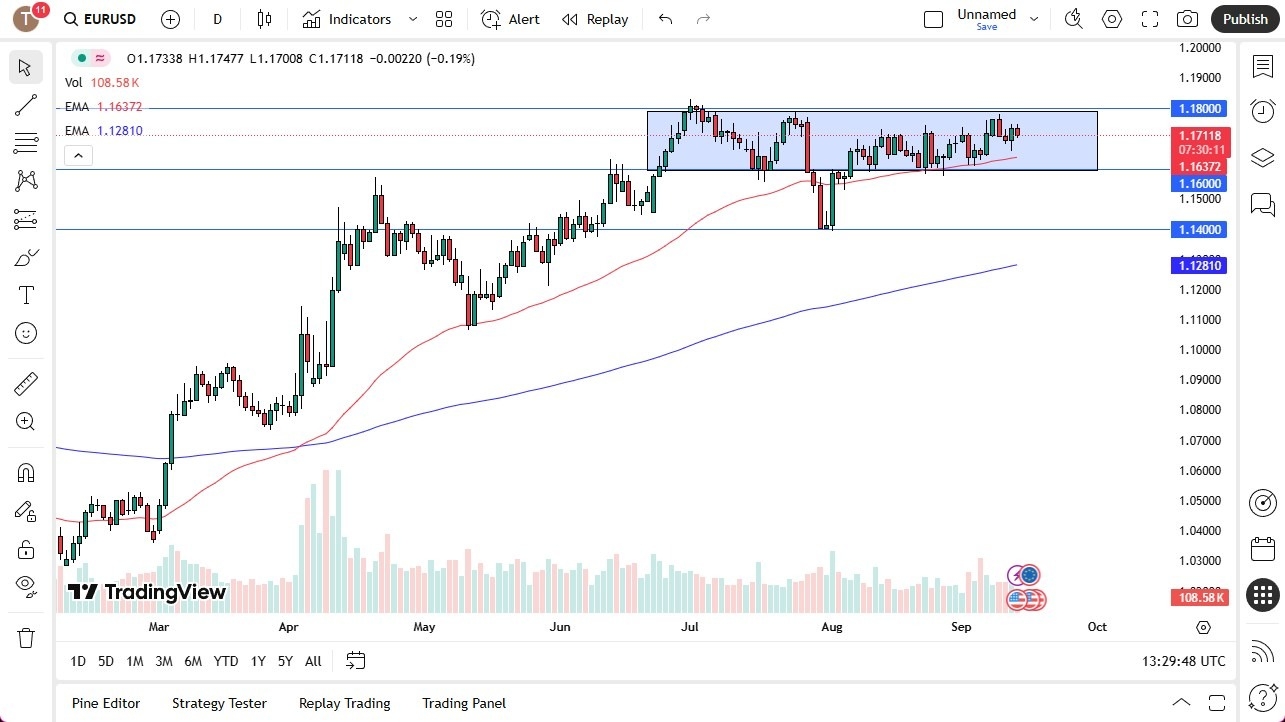The width and height of the screenshot is (1285, 722).
Task: Click the Publish button
Action: point(1244,18)
